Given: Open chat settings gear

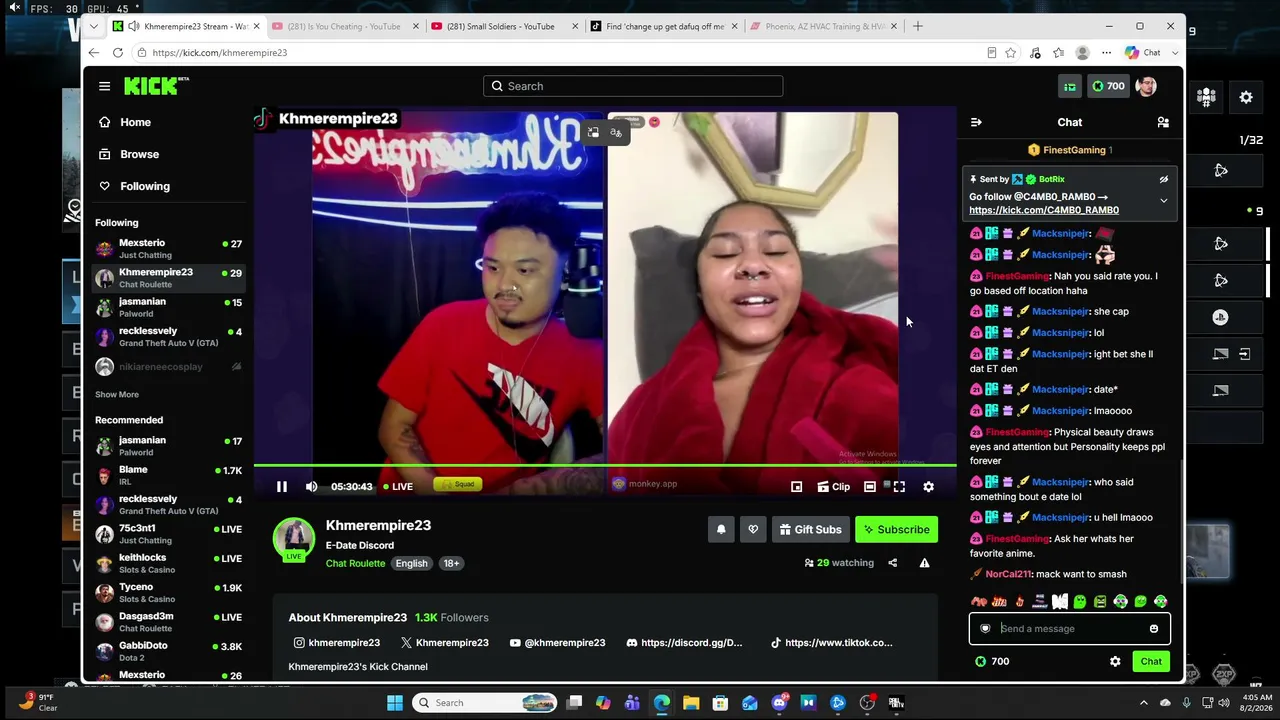Looking at the screenshot, I should click(x=1115, y=661).
